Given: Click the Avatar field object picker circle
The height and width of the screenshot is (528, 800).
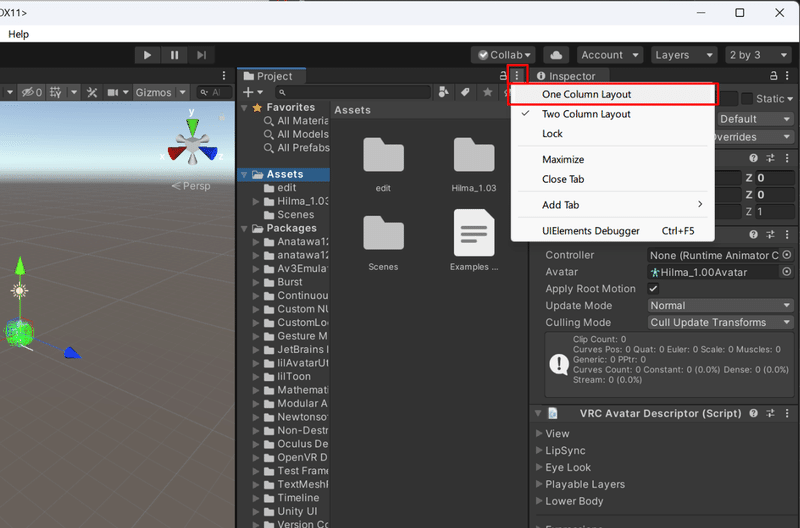Looking at the screenshot, I should coord(787,272).
